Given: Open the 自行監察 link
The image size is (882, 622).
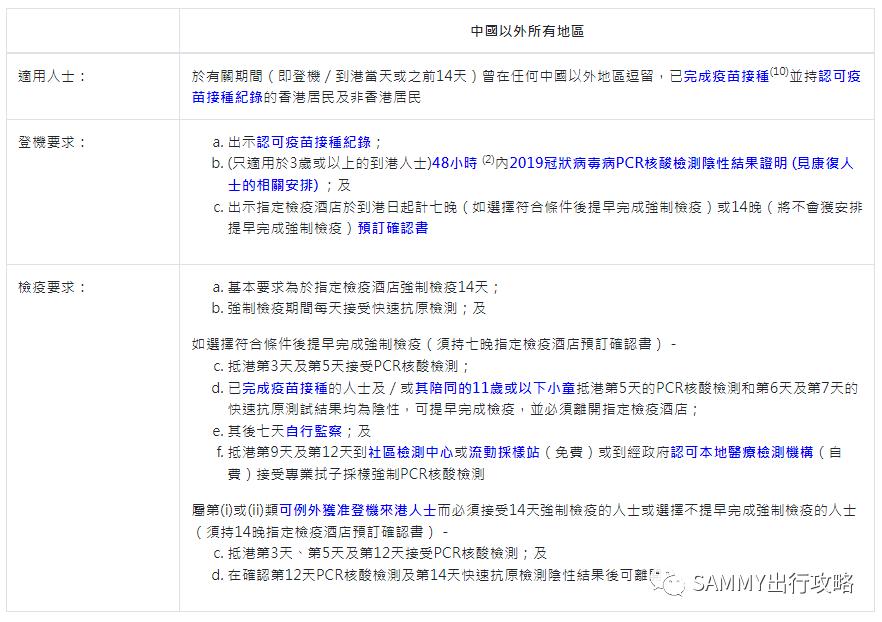Looking at the screenshot, I should pyautogui.click(x=313, y=431).
